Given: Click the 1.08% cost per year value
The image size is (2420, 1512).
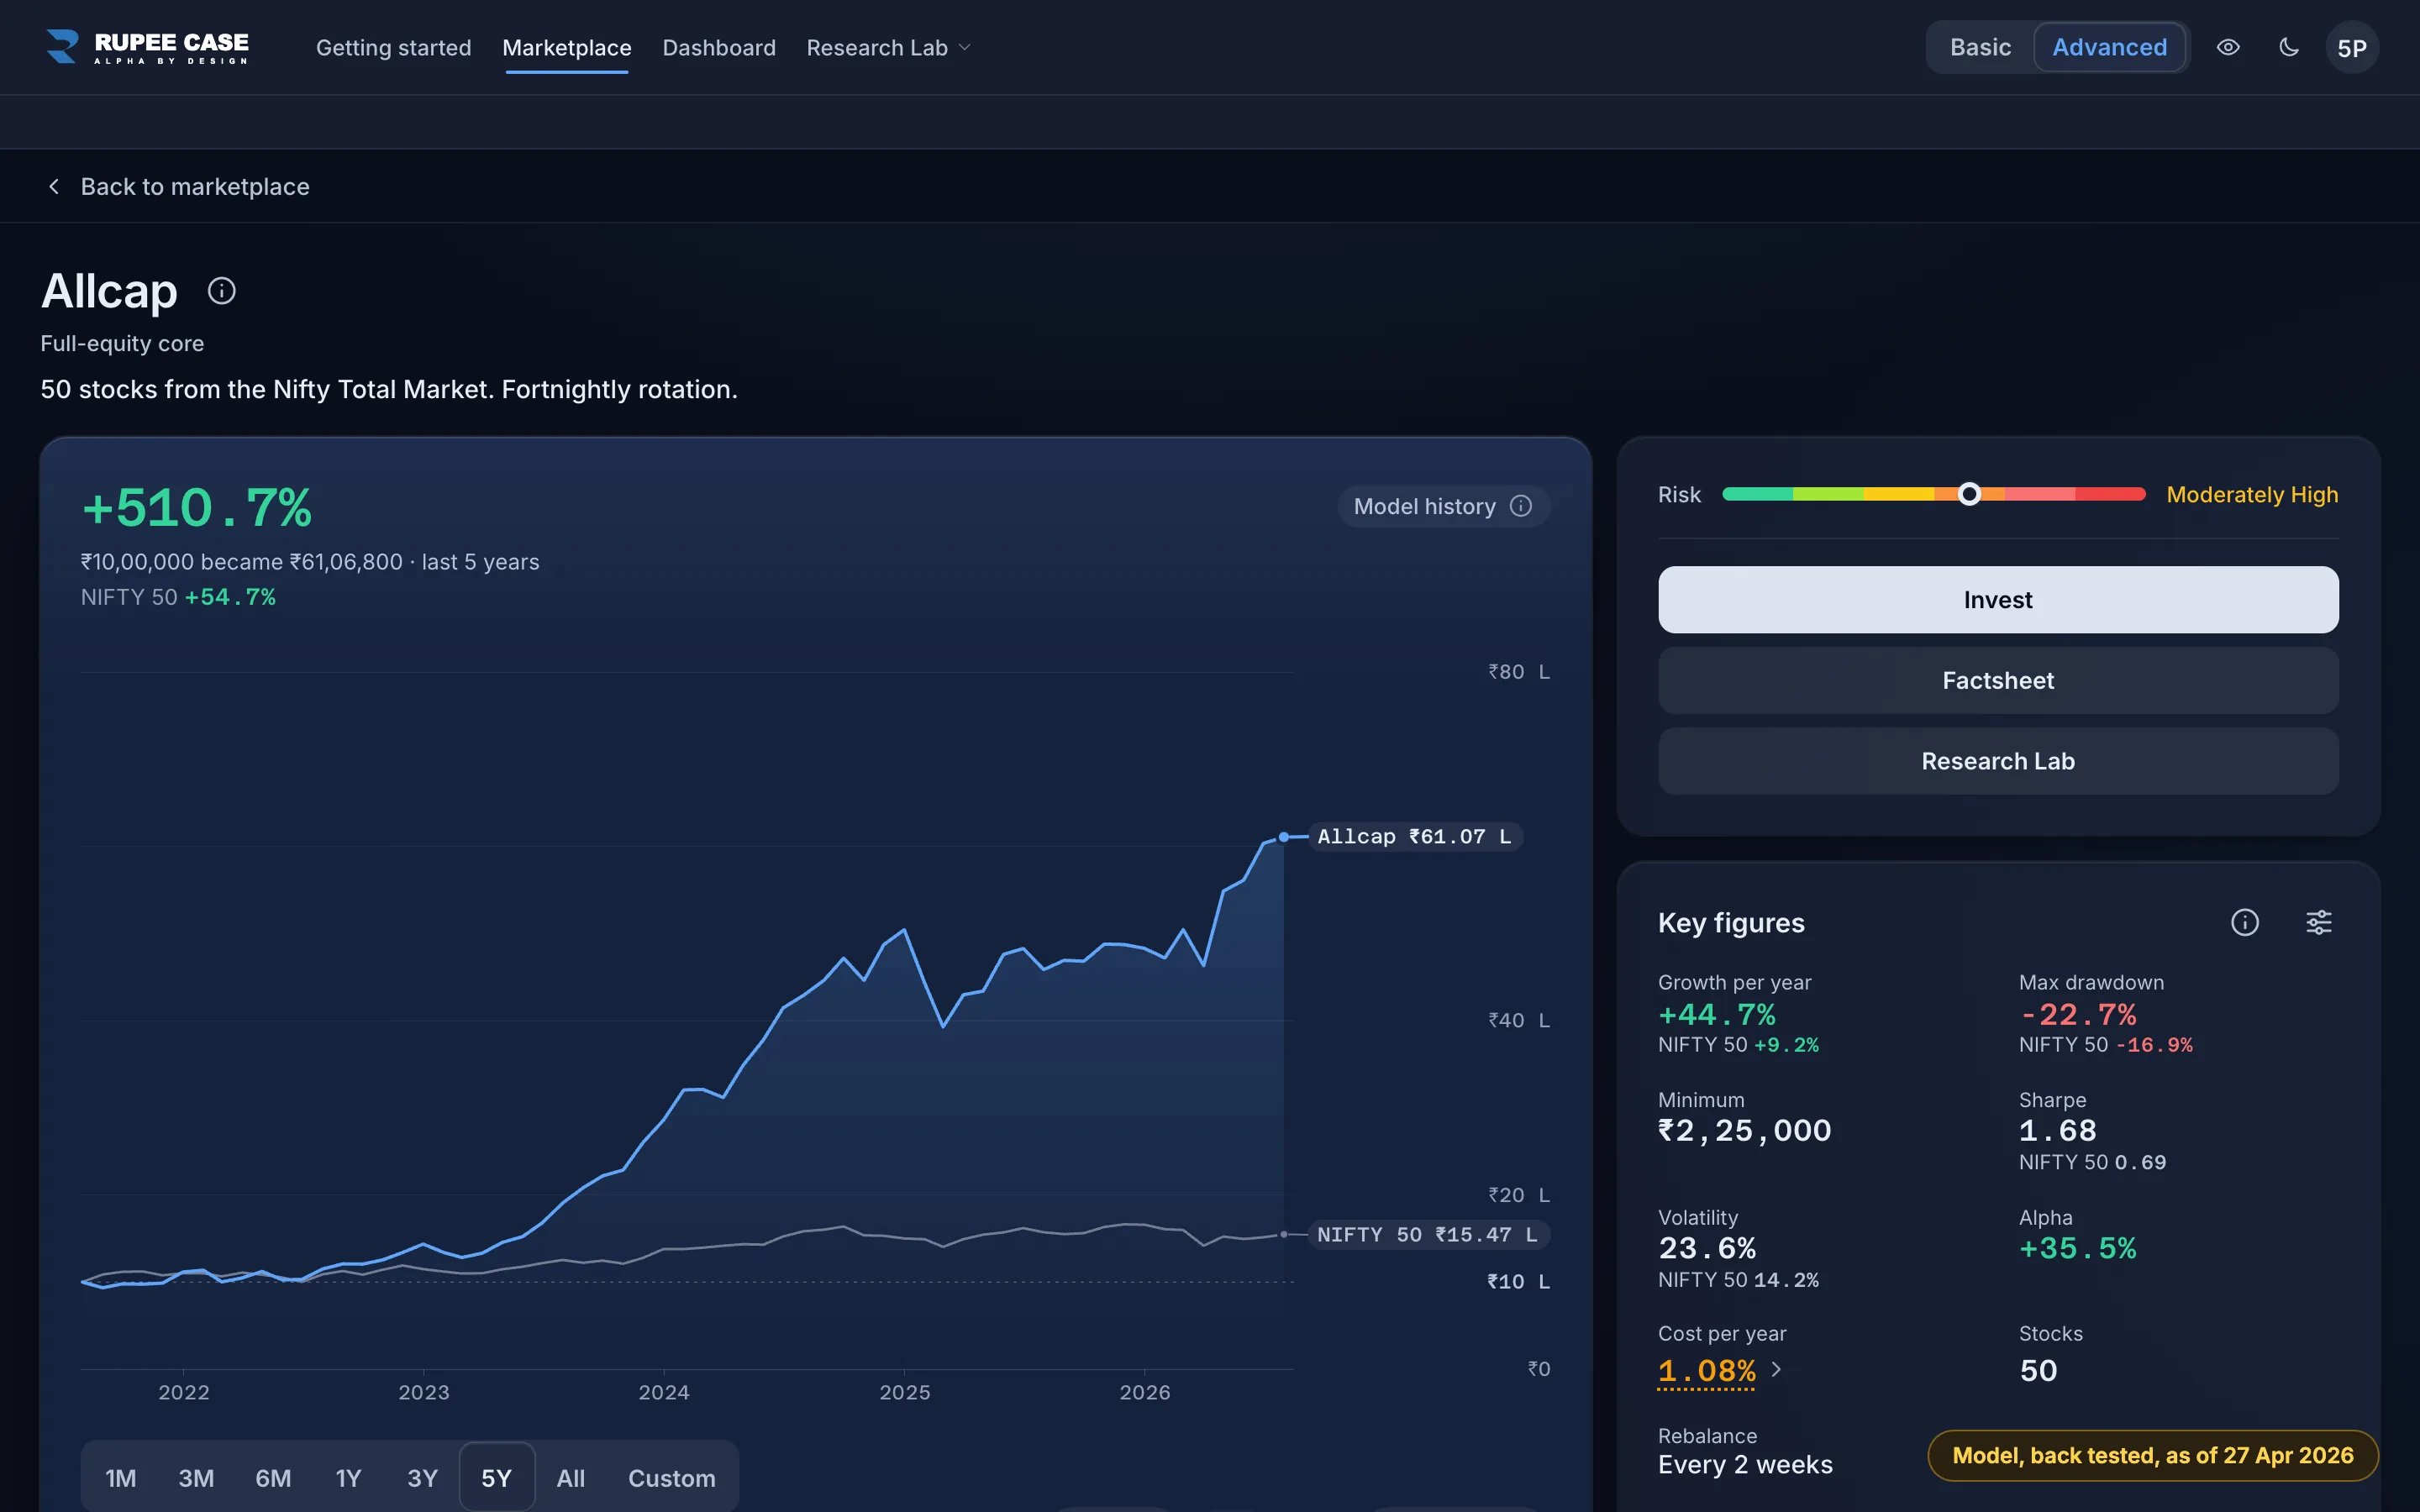Looking at the screenshot, I should (x=1706, y=1370).
